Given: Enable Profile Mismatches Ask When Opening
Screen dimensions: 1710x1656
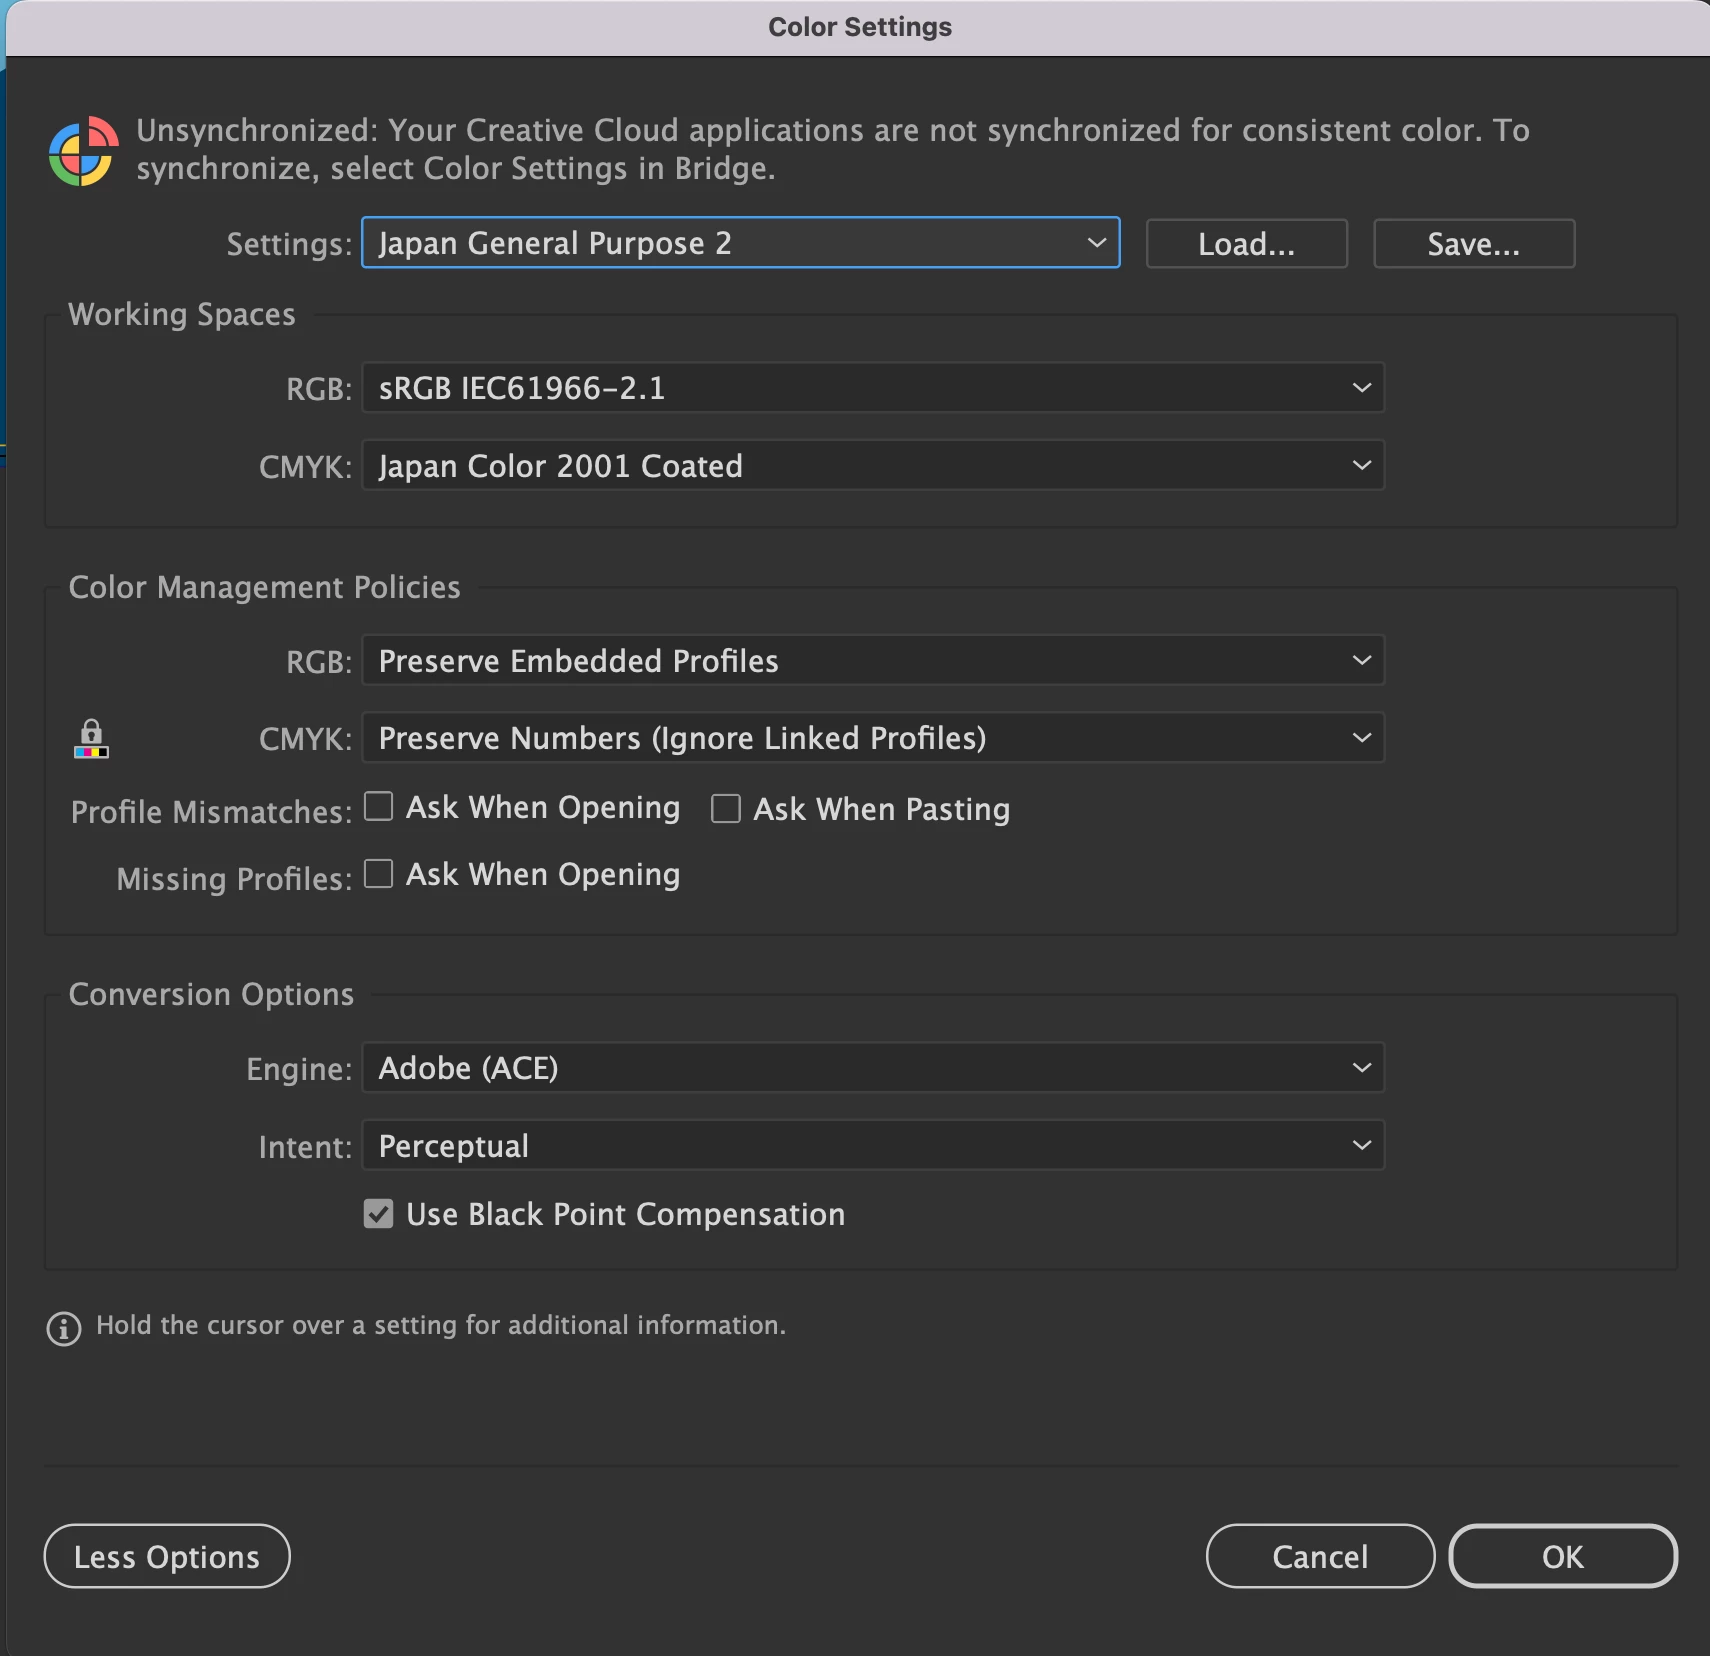Looking at the screenshot, I should 378,806.
